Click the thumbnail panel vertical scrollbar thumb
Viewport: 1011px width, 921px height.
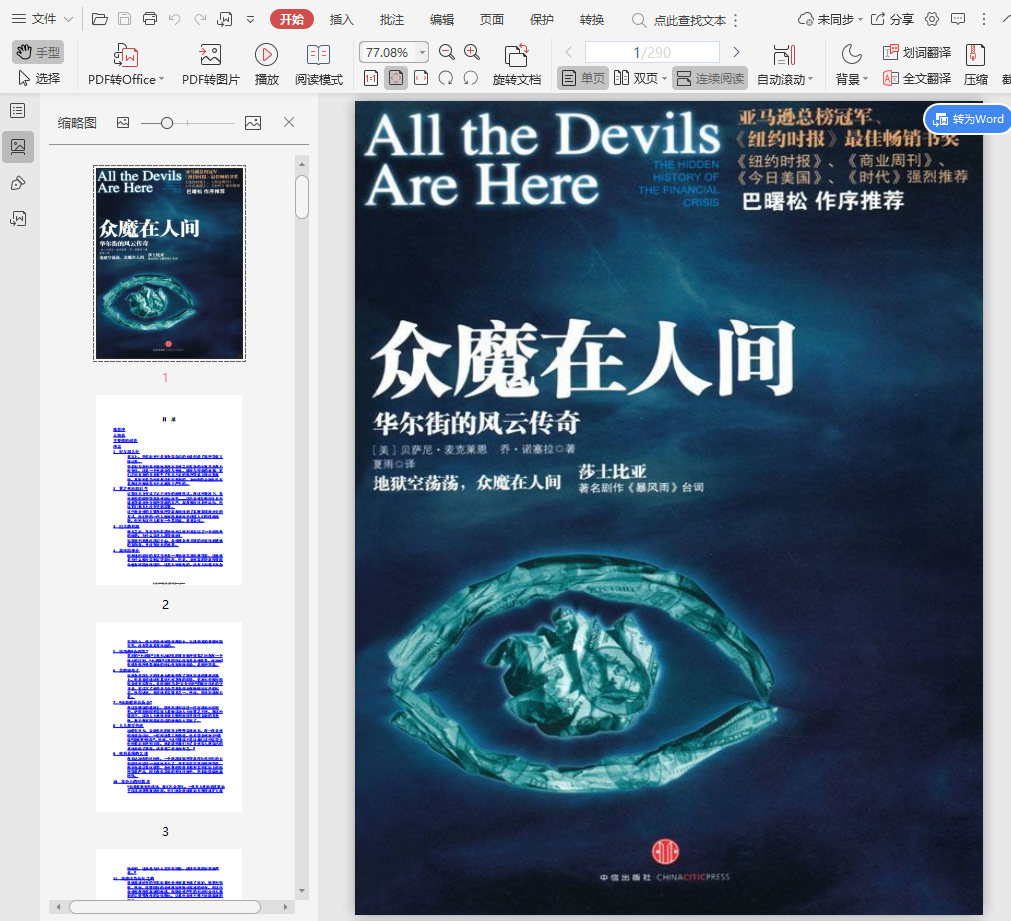click(x=302, y=197)
